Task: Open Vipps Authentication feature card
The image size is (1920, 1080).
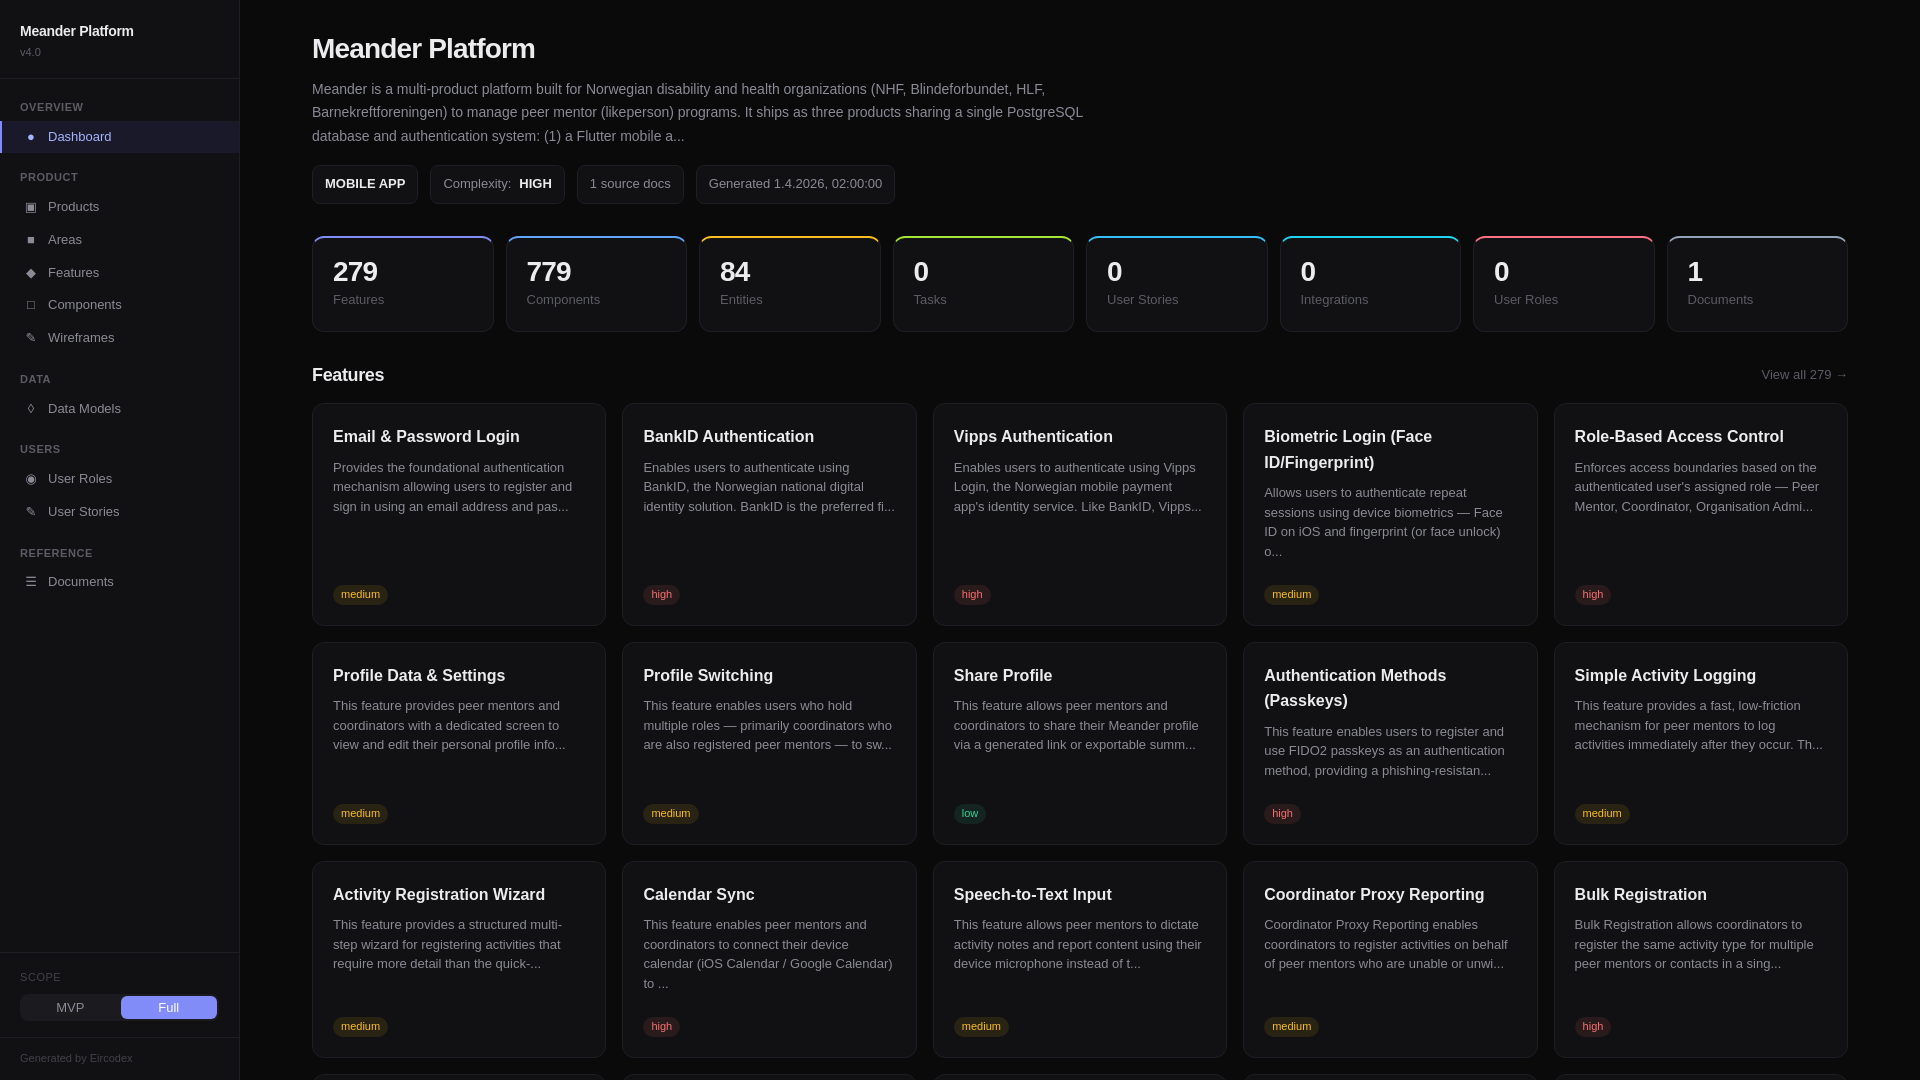Action: click(1080, 514)
